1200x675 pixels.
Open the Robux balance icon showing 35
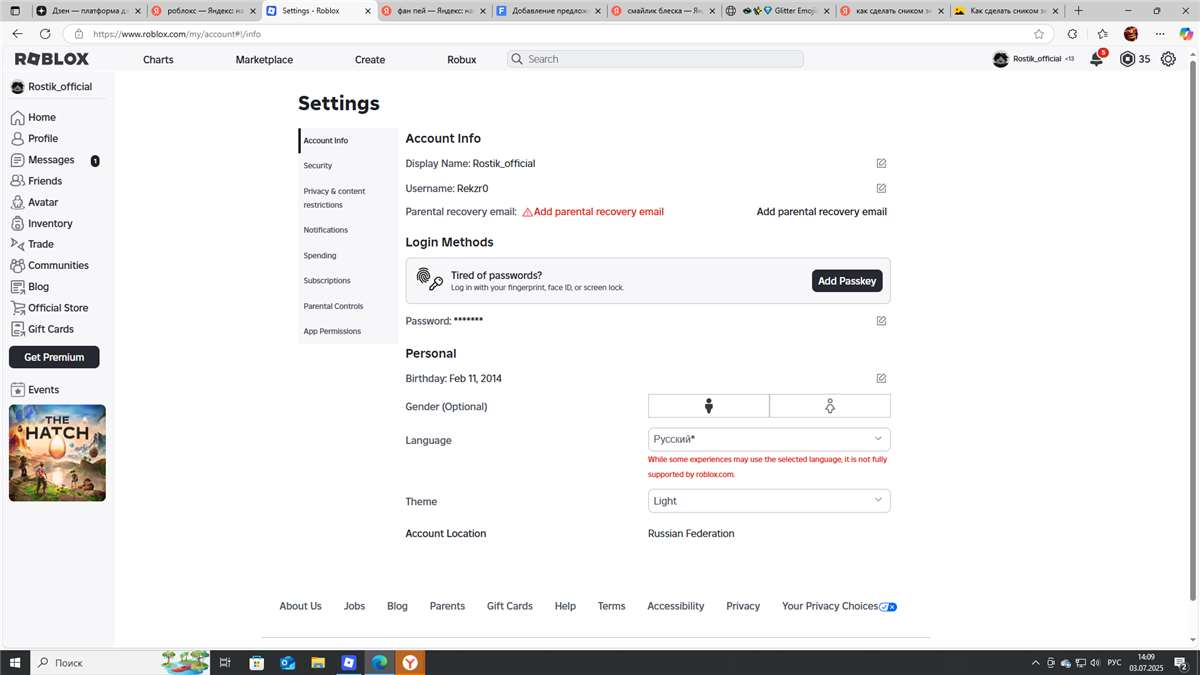point(1135,59)
